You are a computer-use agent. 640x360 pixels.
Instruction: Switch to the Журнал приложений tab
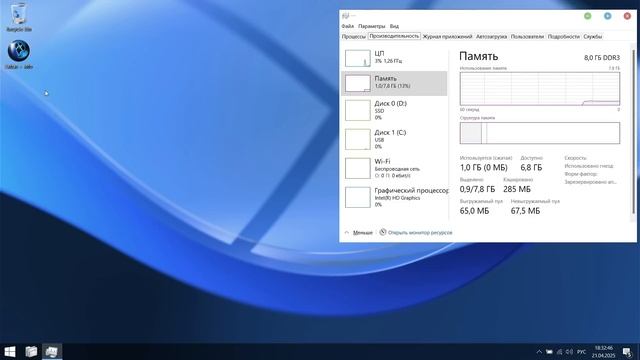(x=447, y=37)
